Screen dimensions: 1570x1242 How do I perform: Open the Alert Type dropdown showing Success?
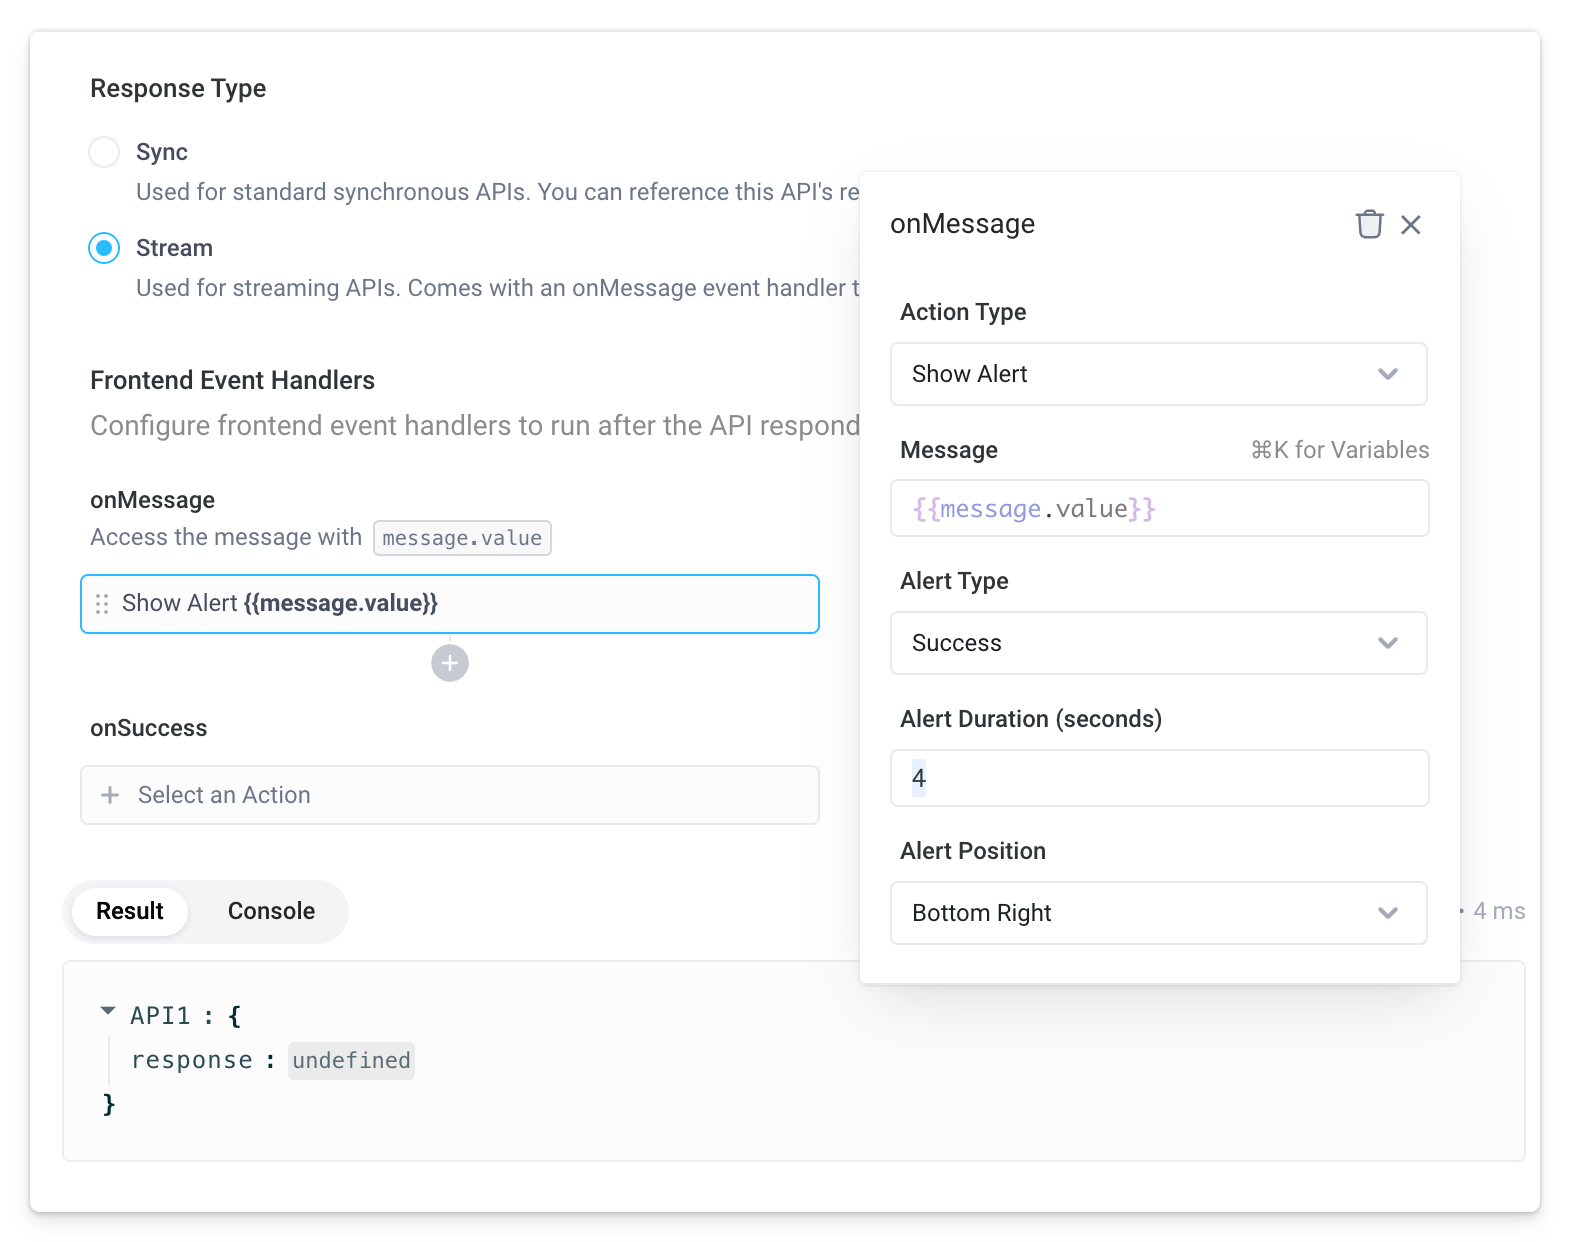tap(1158, 643)
